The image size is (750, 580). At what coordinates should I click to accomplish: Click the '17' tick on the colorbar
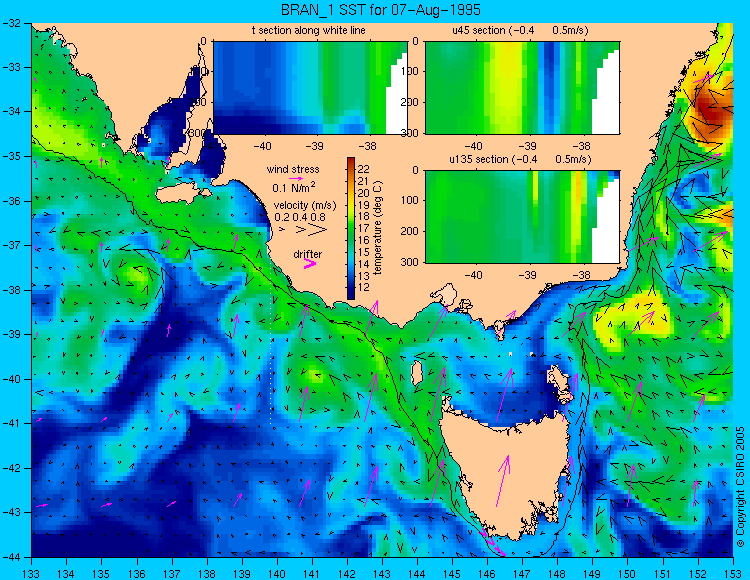[364, 229]
